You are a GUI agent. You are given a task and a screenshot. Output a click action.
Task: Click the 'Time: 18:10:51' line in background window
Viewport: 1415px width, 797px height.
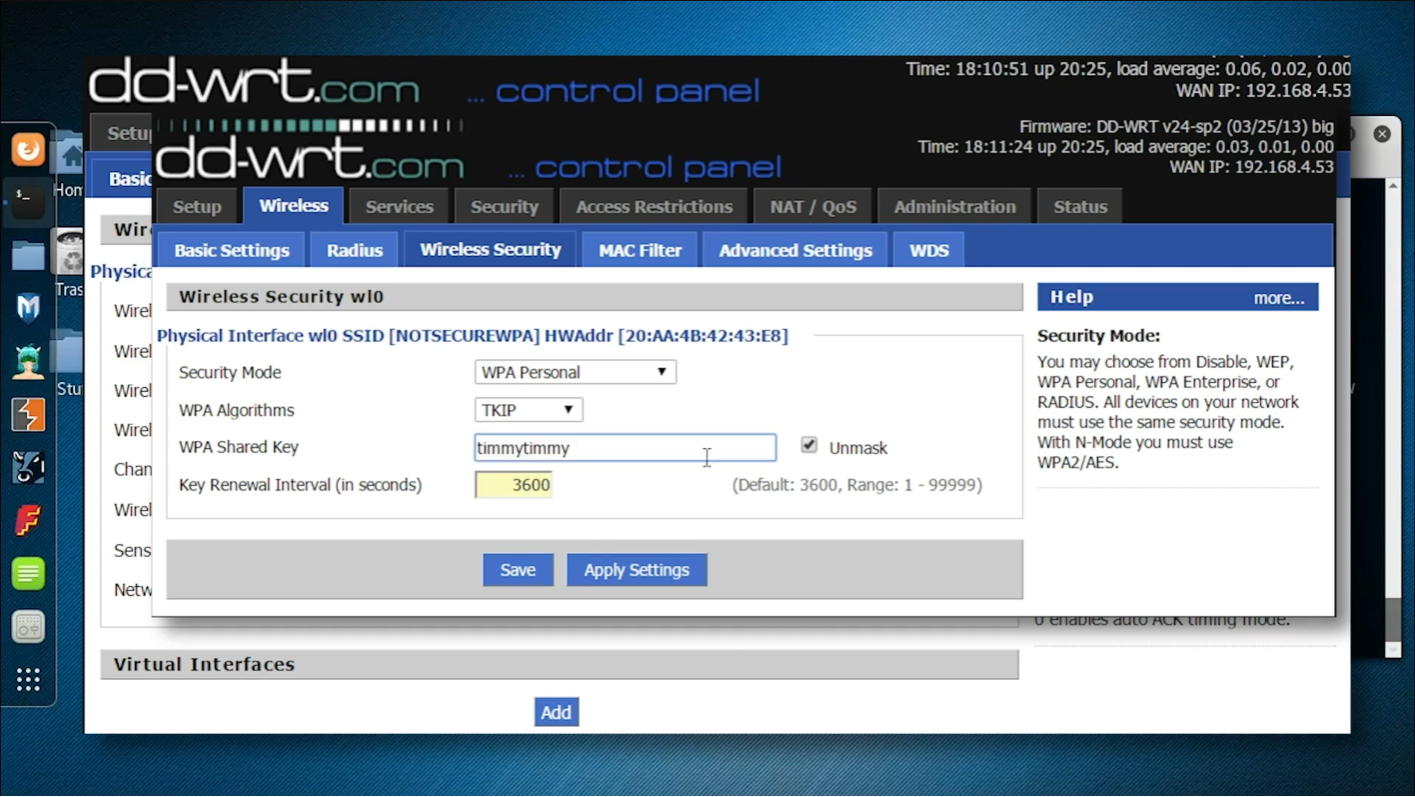pyautogui.click(x=1128, y=69)
